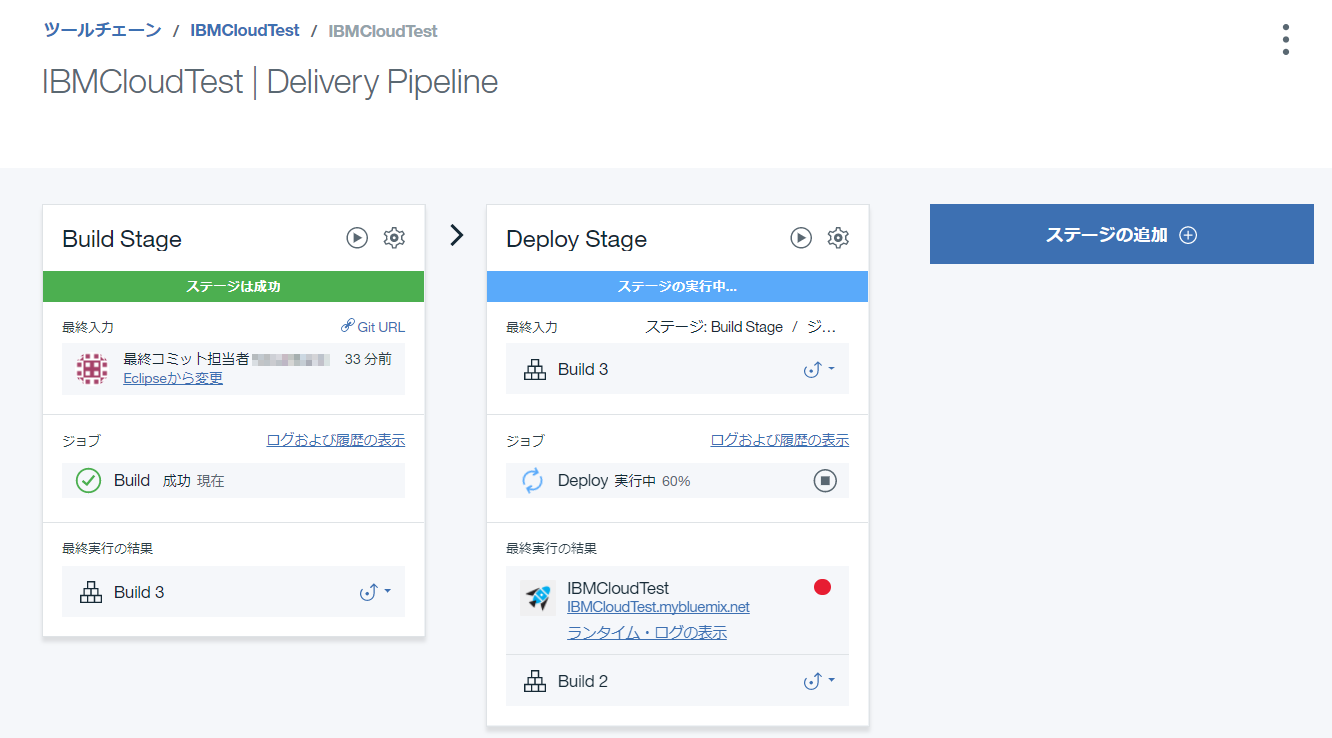The height and width of the screenshot is (738, 1332).
Task: Click the committer avatar in Build Stage
Action: pyautogui.click(x=92, y=370)
